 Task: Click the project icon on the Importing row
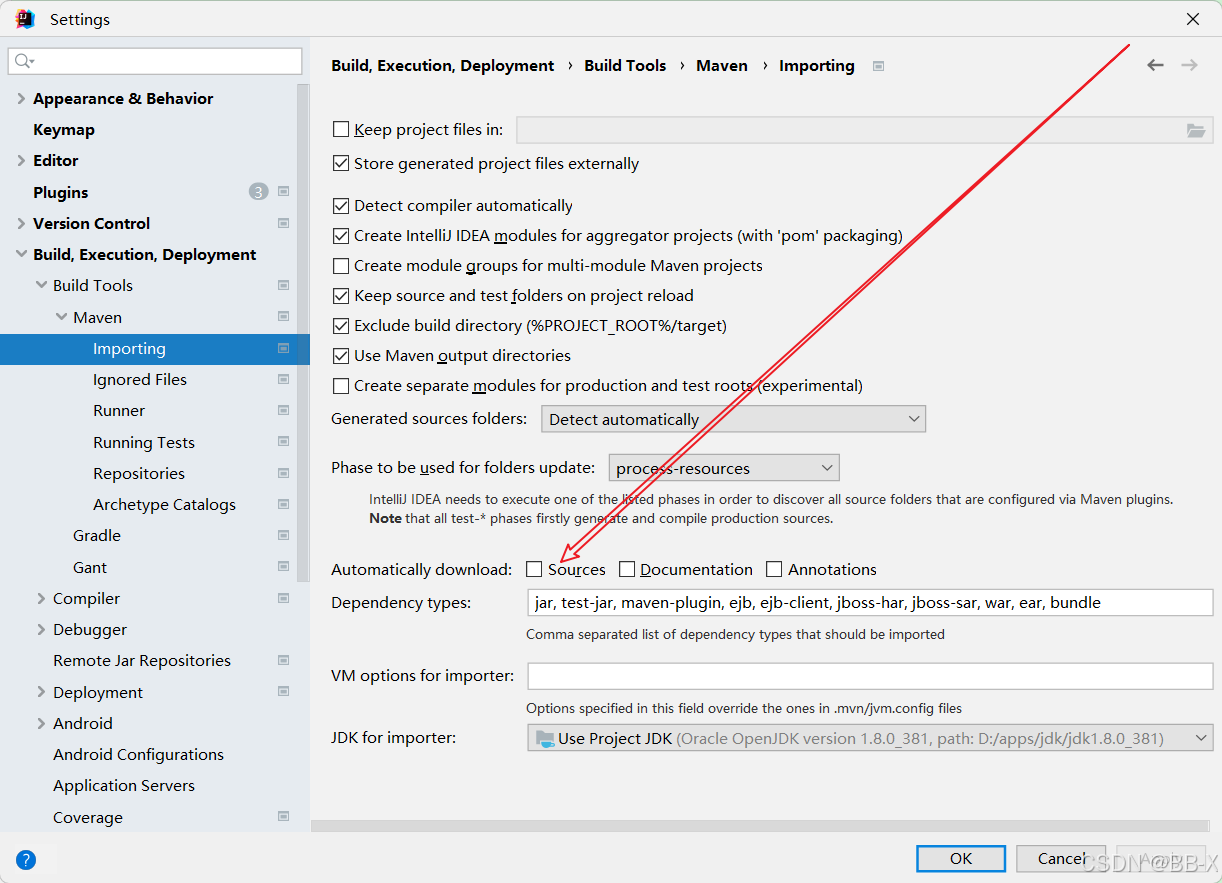coord(284,348)
